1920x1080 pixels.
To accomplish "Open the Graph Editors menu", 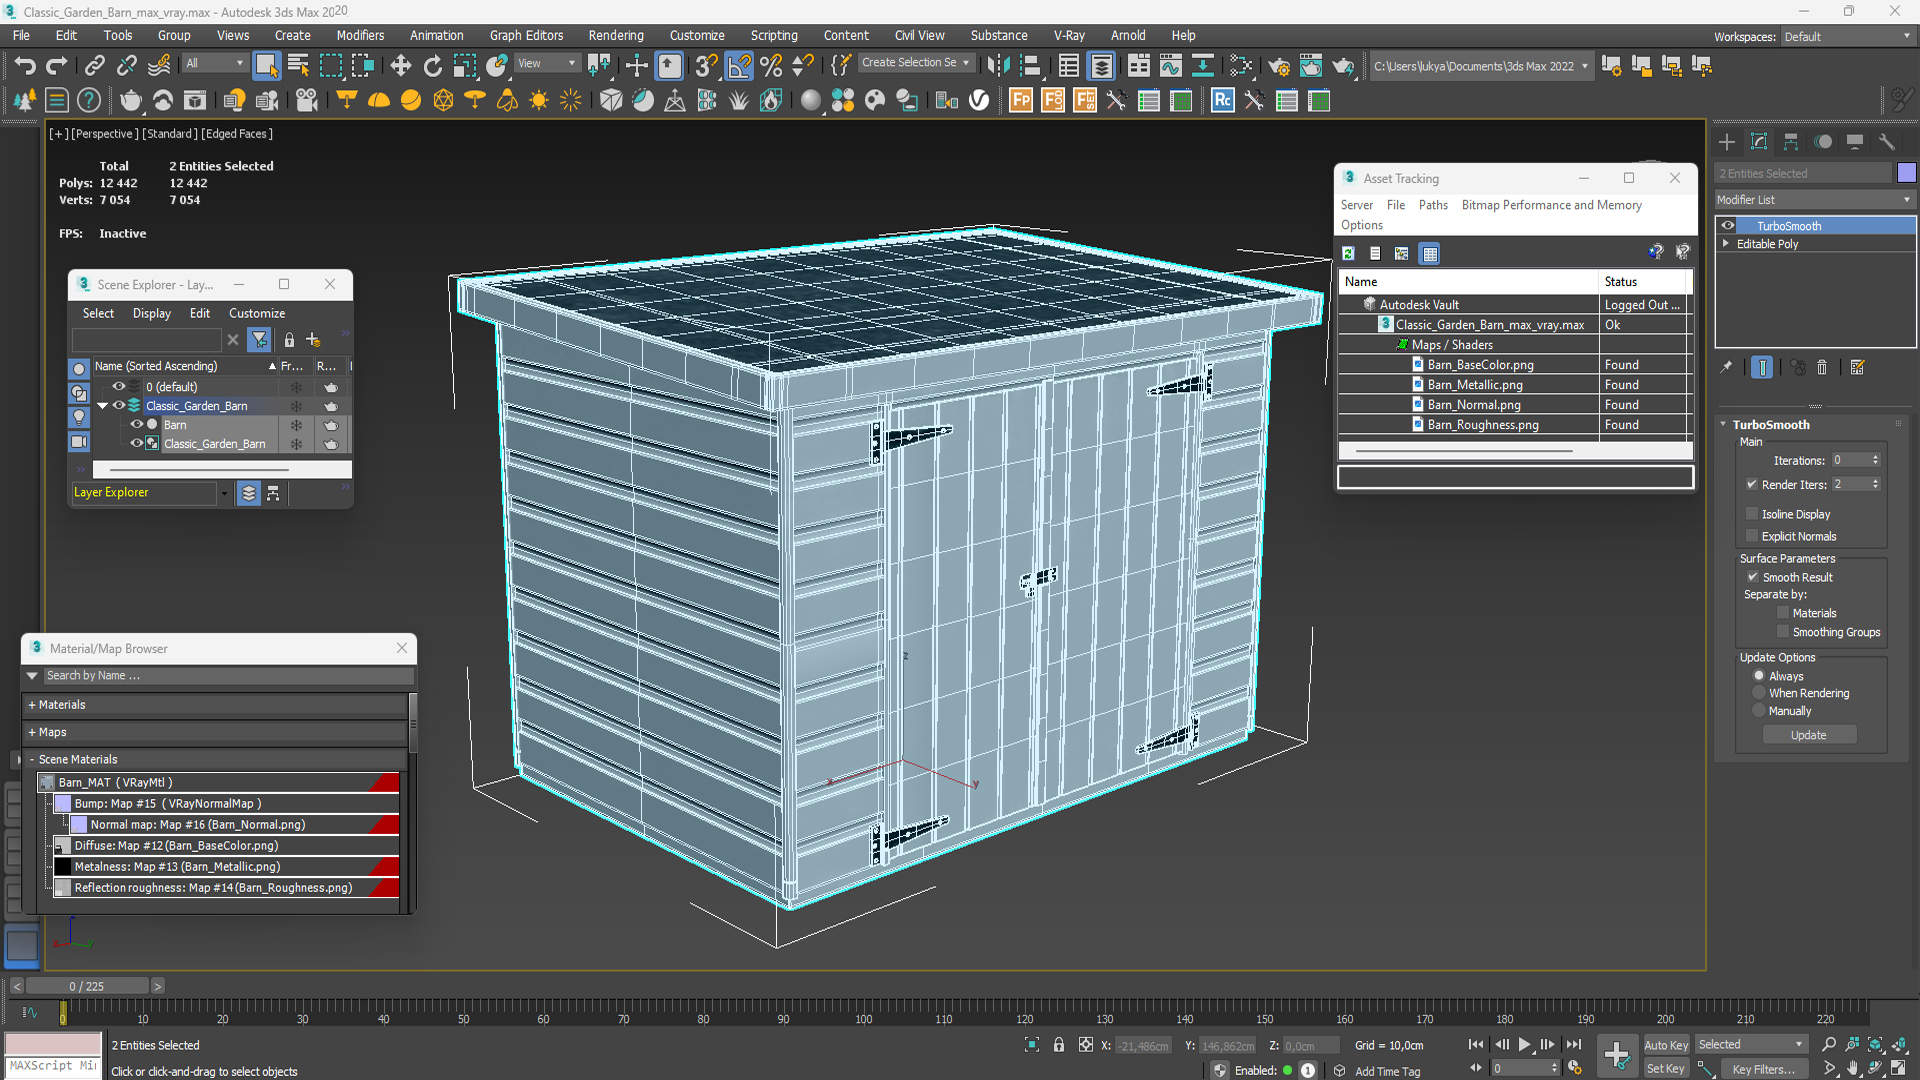I will point(524,36).
